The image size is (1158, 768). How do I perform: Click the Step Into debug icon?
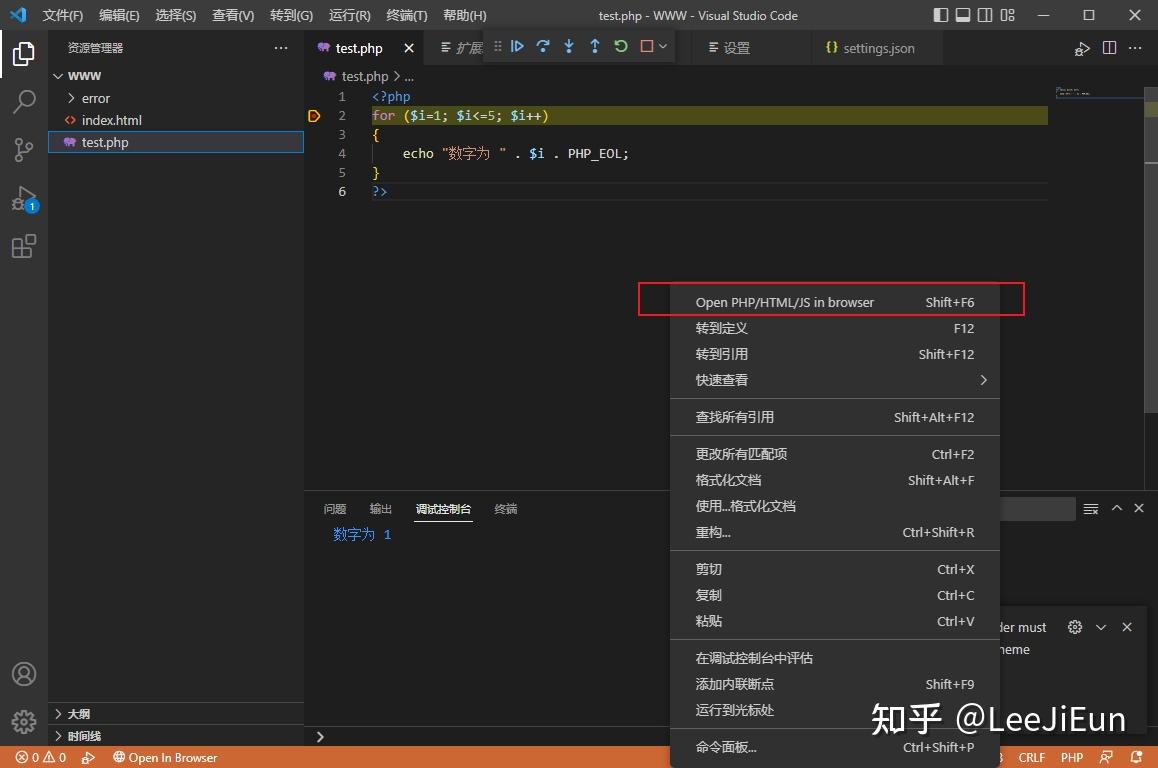tap(569, 46)
